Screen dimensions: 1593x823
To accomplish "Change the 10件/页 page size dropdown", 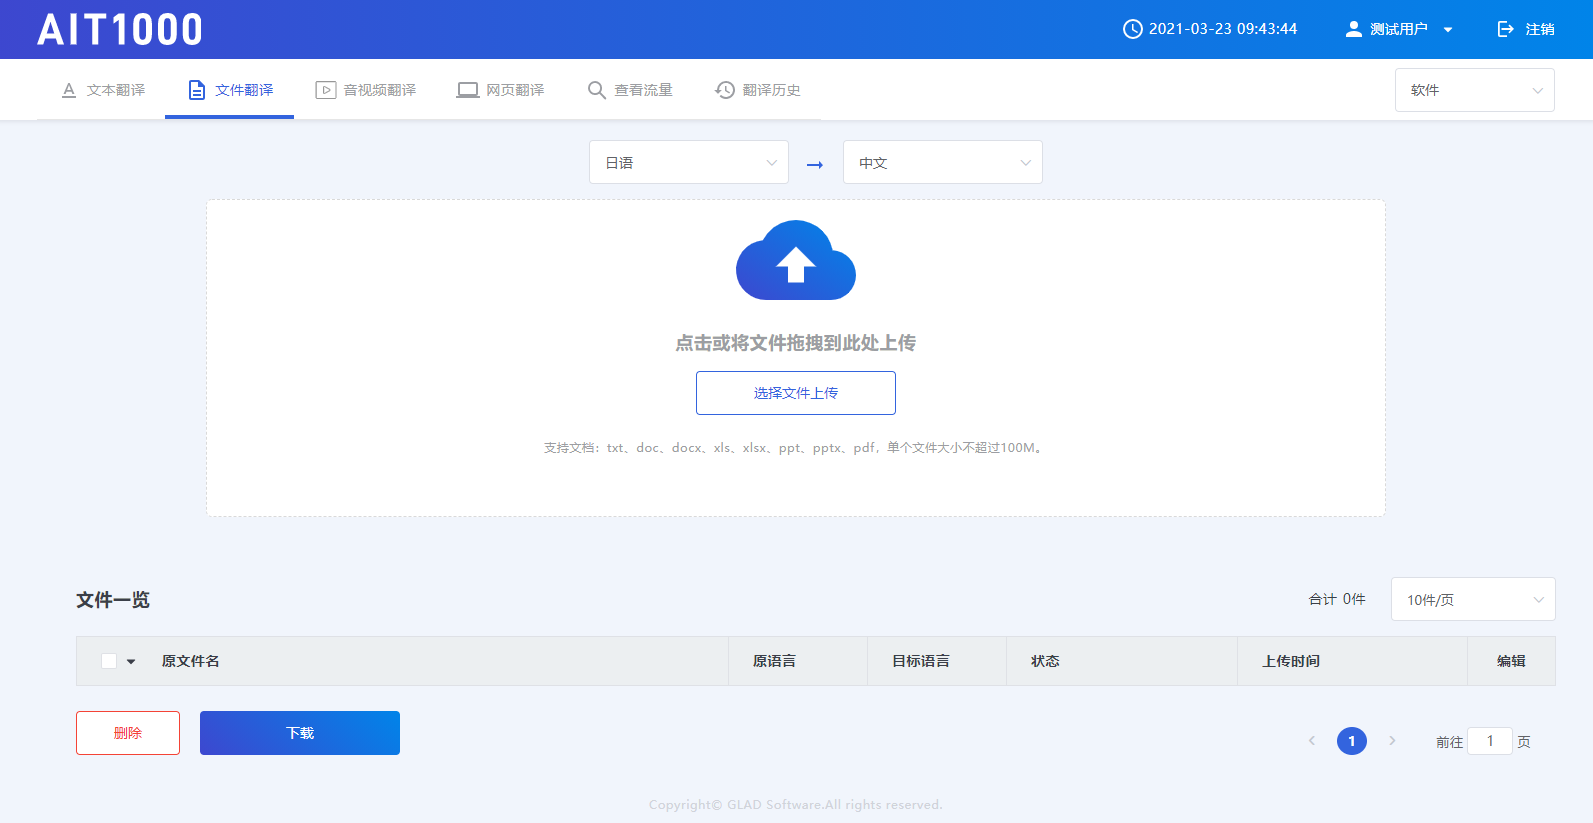I will point(1472,599).
